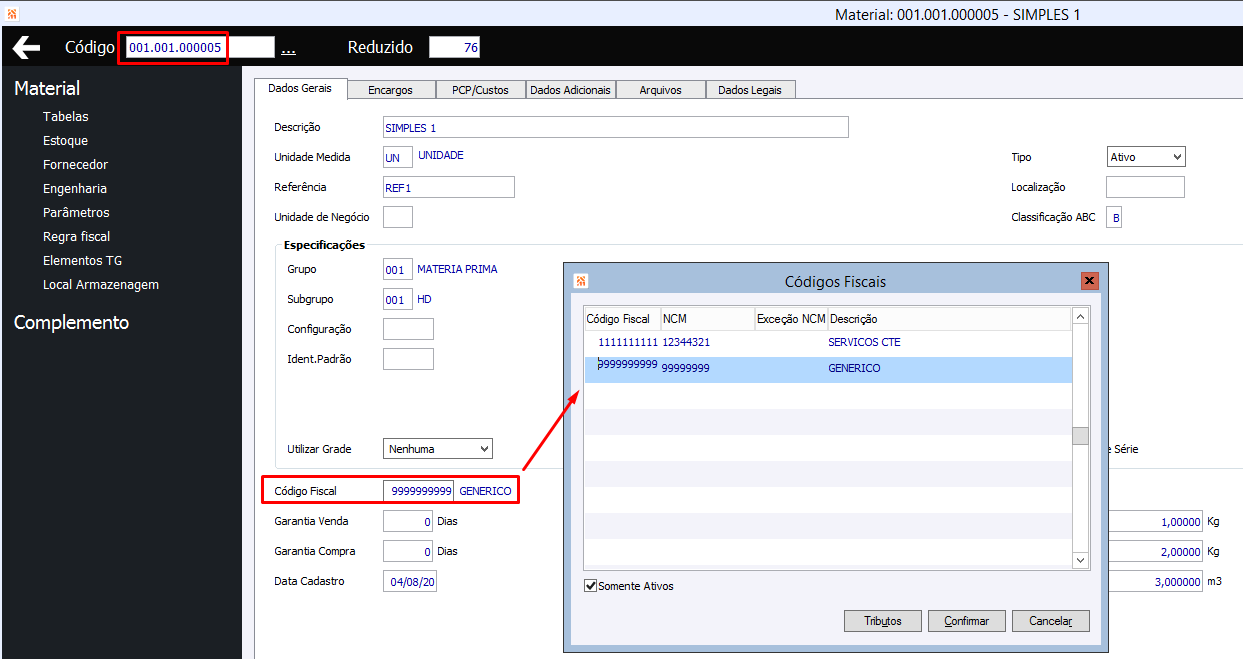Click the list scrollbar down arrow
Screen dimensions: 1243x659
coord(1080,561)
